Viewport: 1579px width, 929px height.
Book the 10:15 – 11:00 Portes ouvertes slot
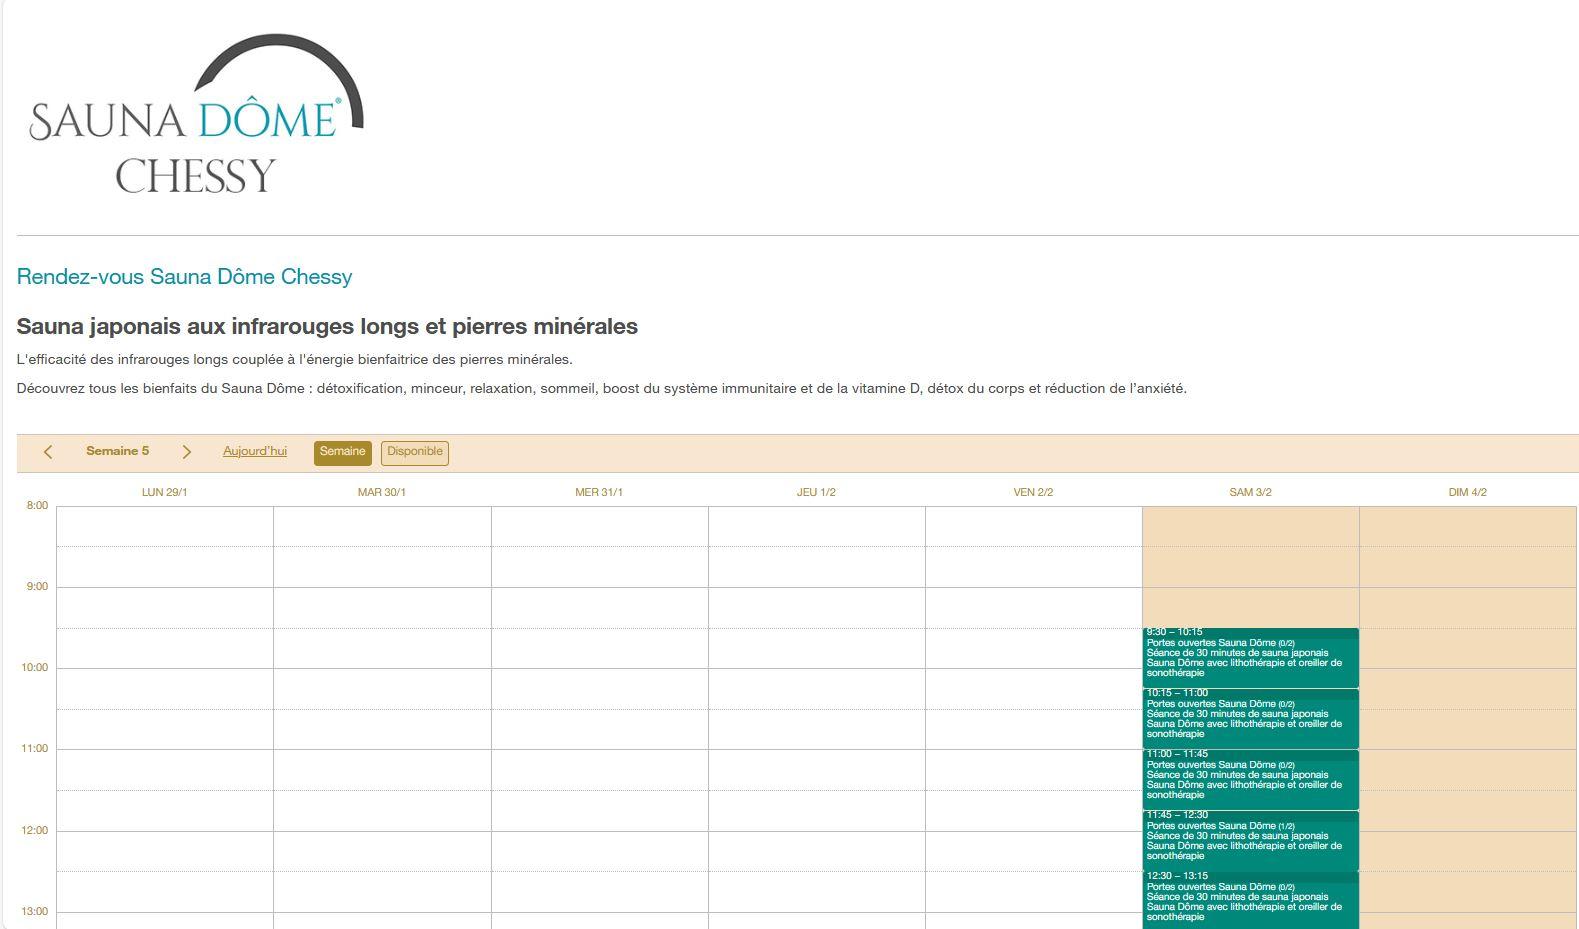tap(1250, 718)
